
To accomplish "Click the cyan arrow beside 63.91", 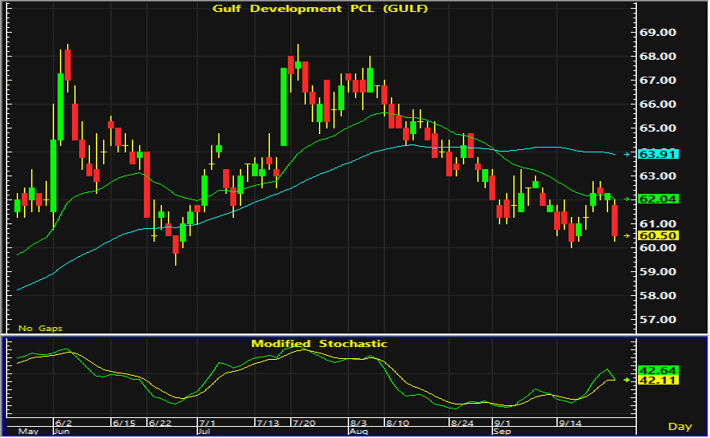I will pos(627,154).
